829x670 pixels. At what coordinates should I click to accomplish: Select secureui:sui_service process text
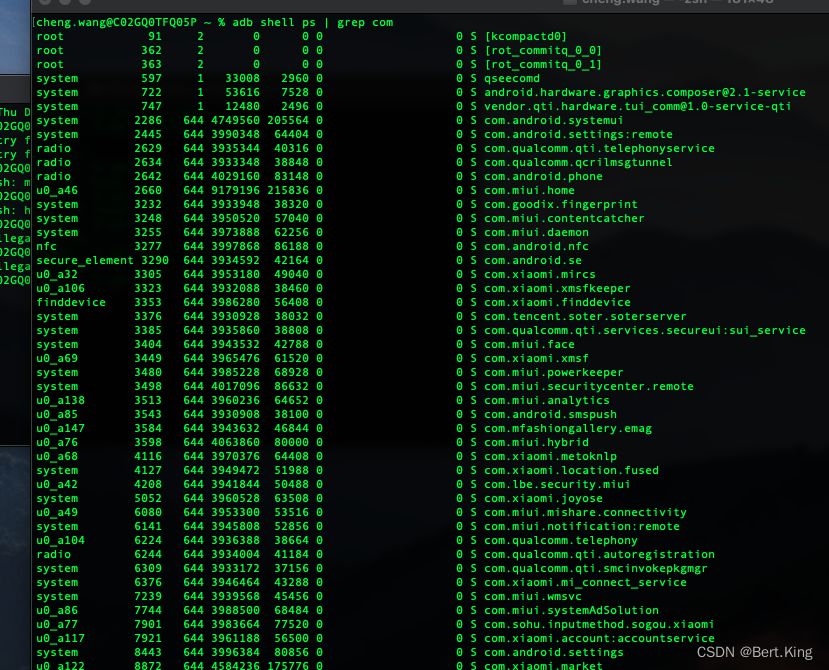[645, 331]
